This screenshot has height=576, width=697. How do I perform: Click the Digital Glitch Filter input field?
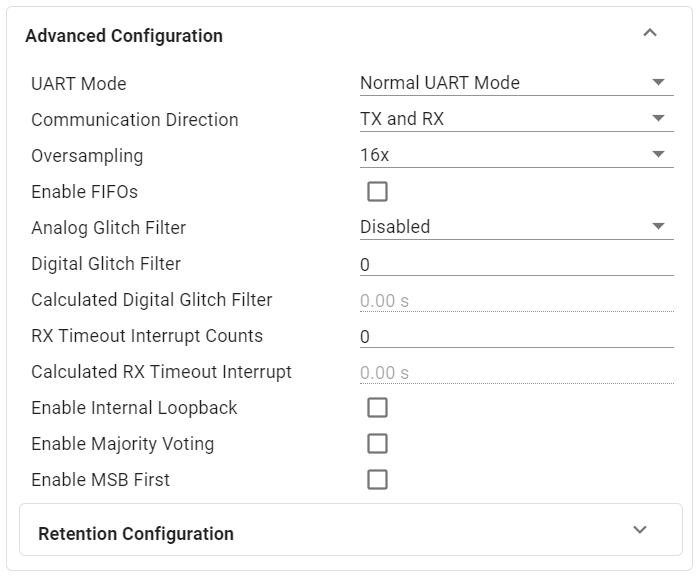tap(515, 264)
